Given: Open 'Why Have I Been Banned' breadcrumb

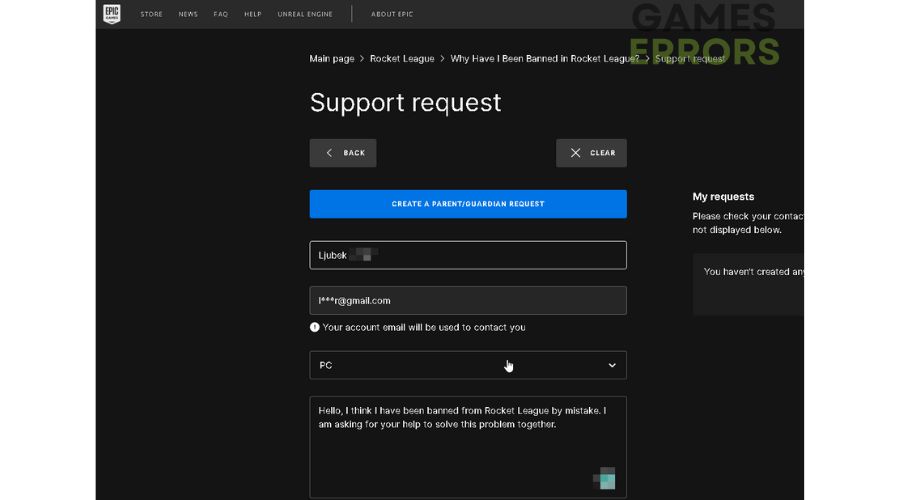Looking at the screenshot, I should (545, 59).
